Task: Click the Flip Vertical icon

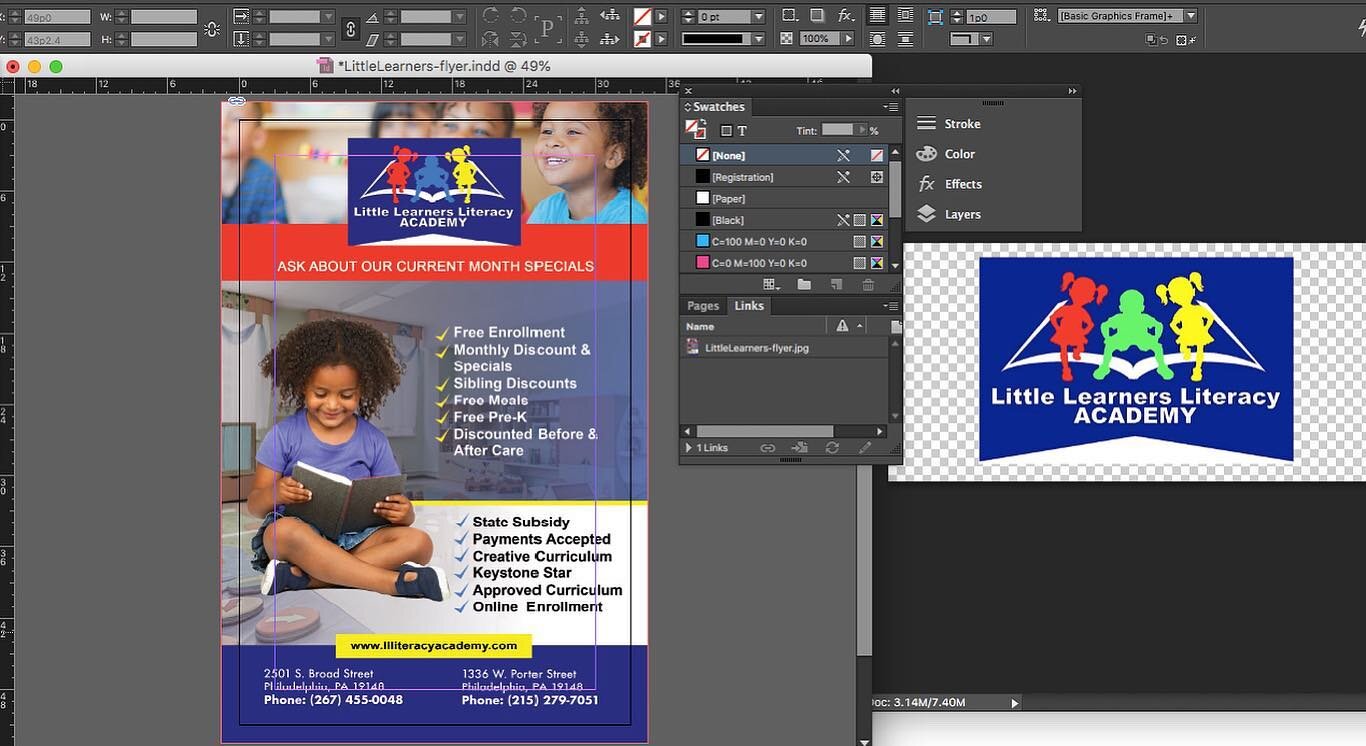Action: coord(518,40)
